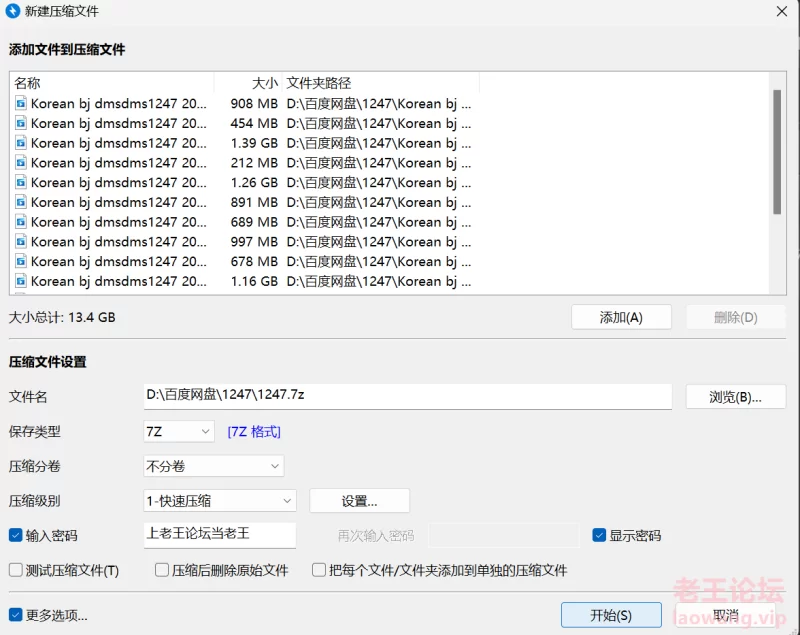Uncheck the 显示密码 checkbox
This screenshot has height=635, width=800.
tap(599, 535)
